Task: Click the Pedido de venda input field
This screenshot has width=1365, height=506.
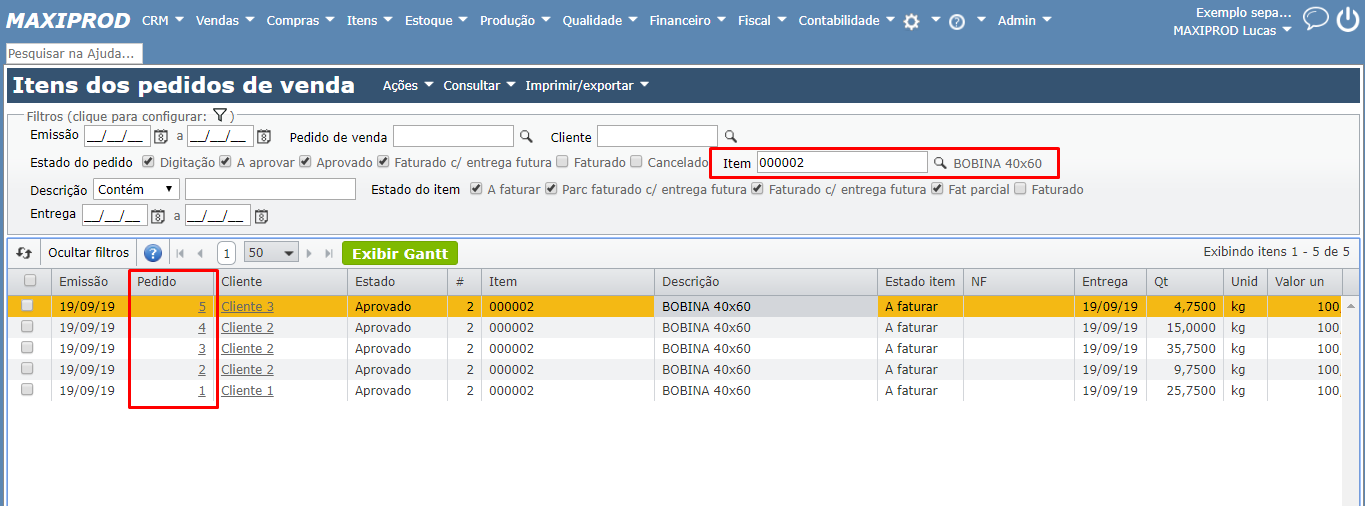Action: pyautogui.click(x=453, y=137)
